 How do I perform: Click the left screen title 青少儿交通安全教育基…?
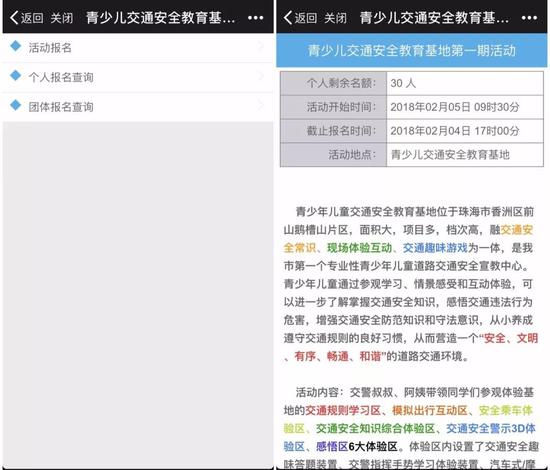160,18
